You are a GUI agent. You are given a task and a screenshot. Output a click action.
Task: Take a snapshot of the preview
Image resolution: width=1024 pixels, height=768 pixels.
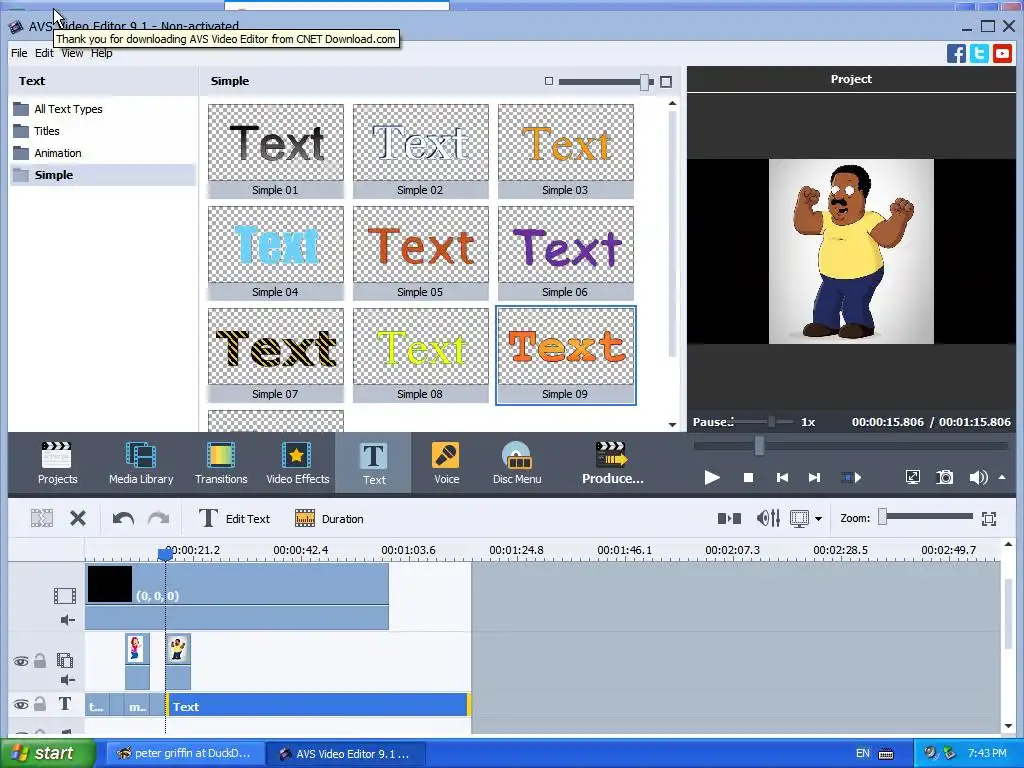click(x=945, y=477)
